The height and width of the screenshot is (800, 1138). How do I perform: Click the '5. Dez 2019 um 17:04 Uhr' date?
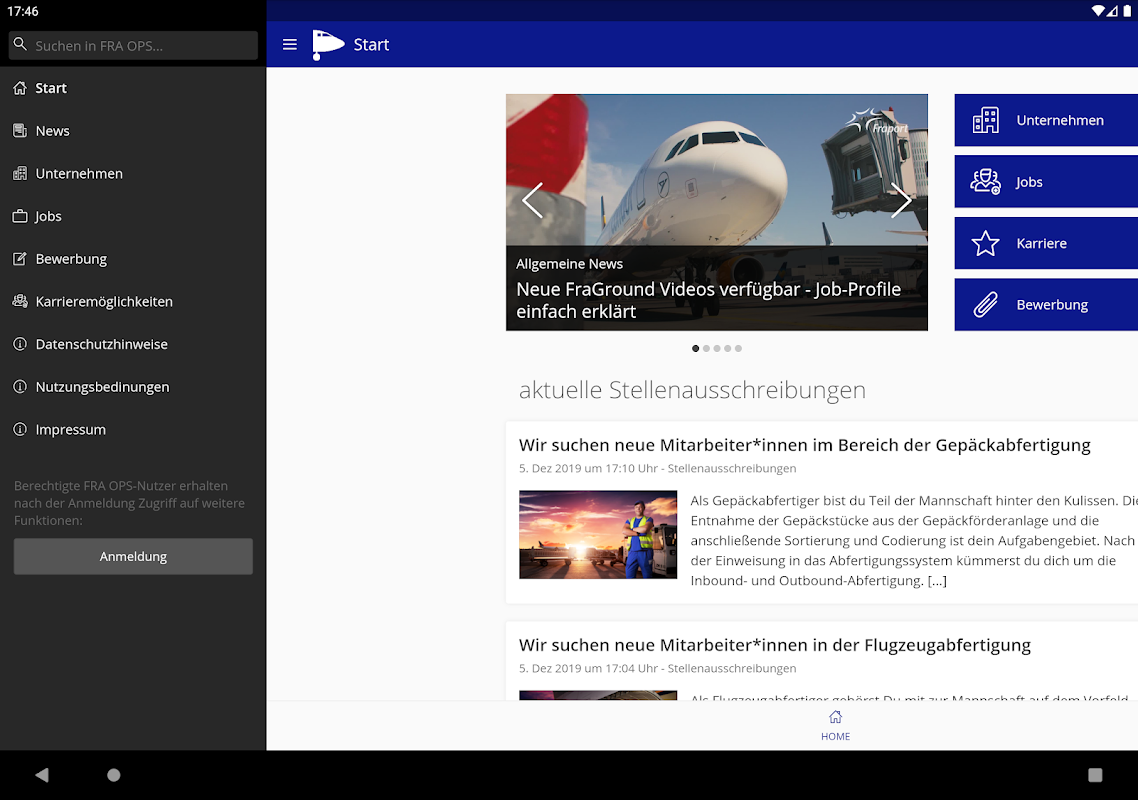[588, 668]
